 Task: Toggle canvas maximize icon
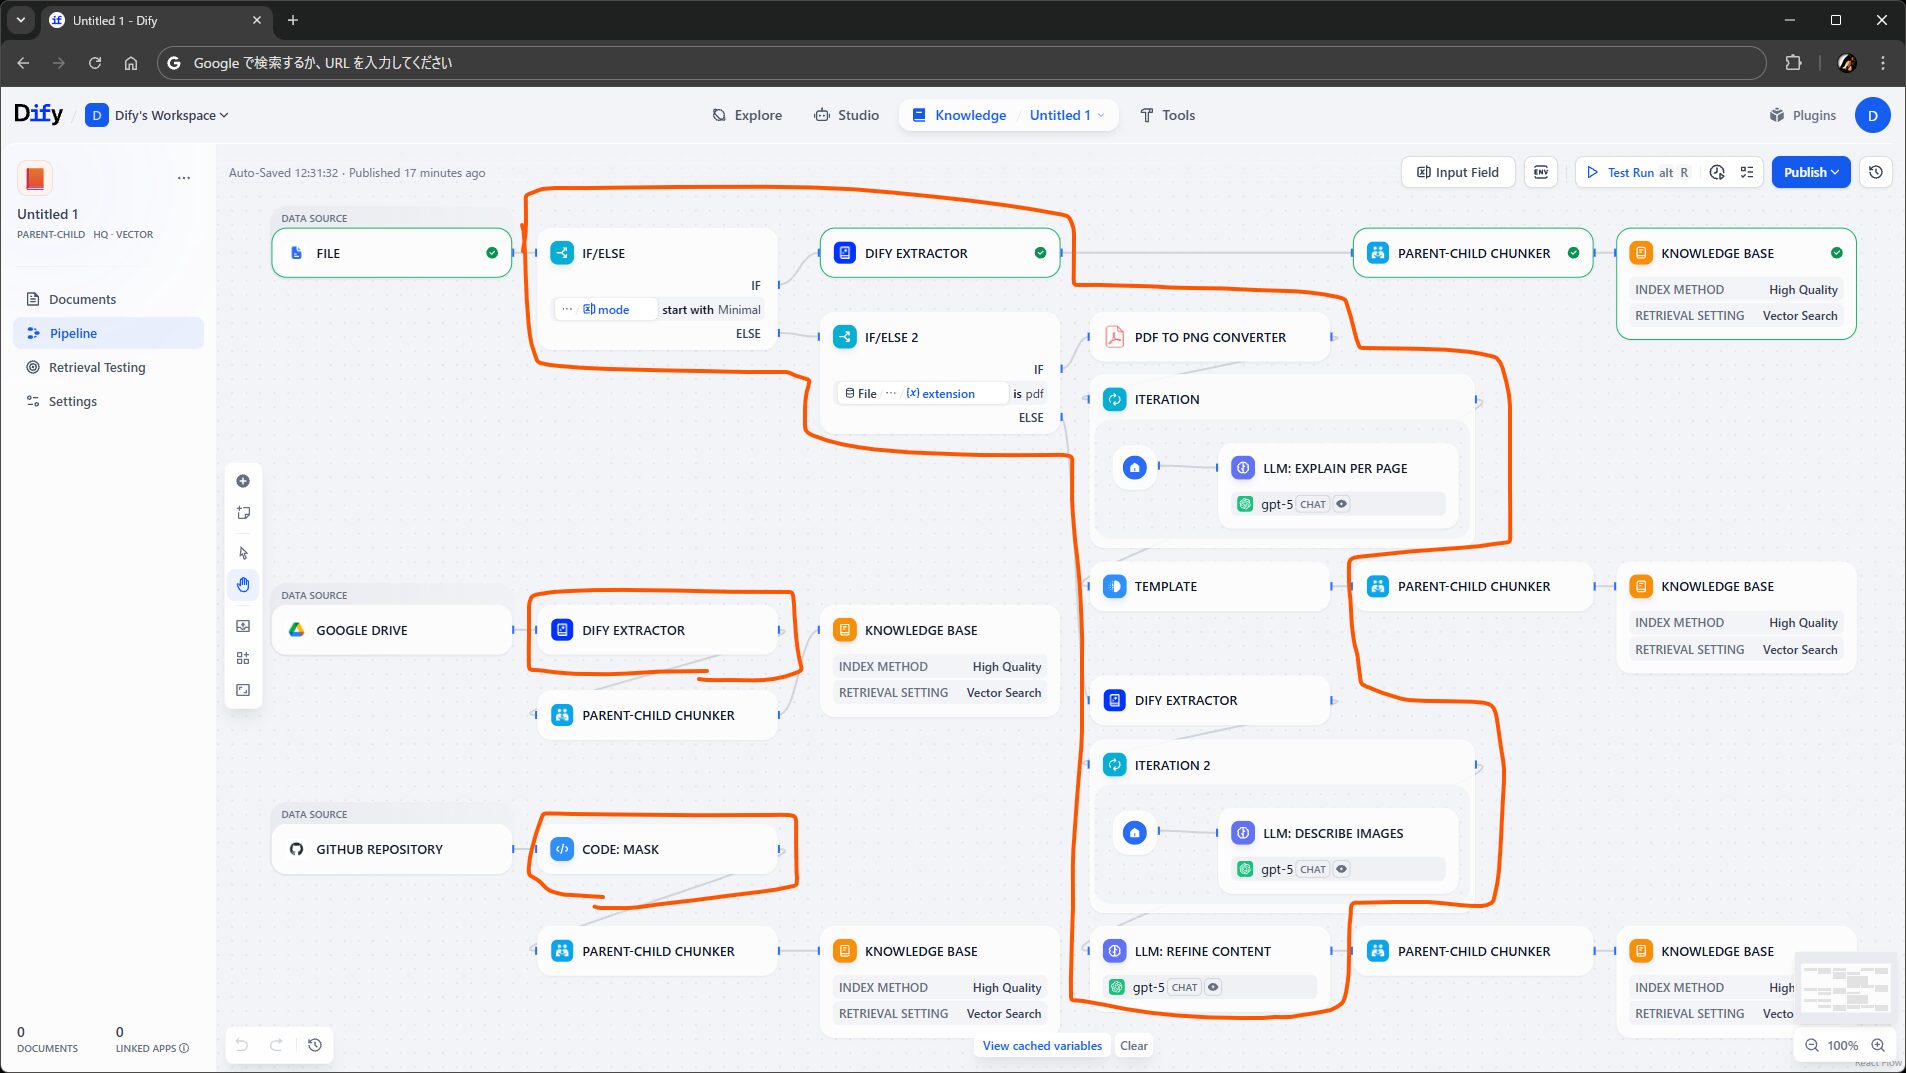pos(243,690)
